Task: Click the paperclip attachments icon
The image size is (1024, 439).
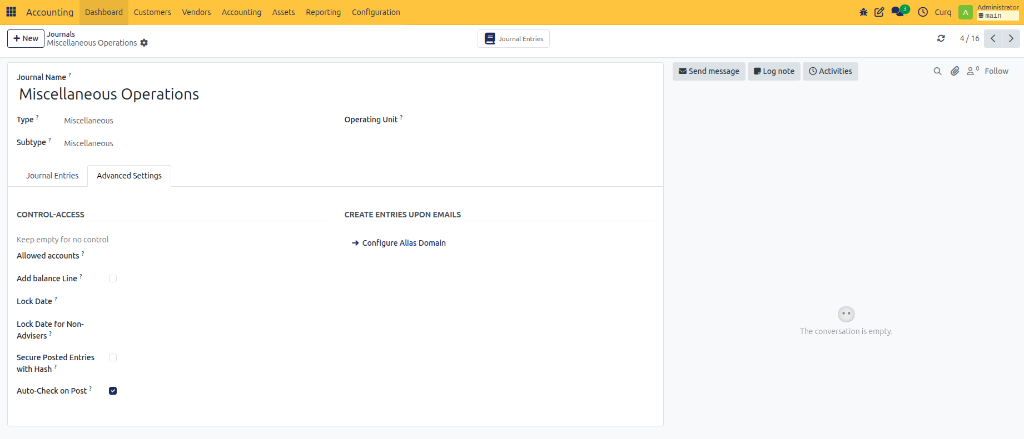Action: point(954,71)
